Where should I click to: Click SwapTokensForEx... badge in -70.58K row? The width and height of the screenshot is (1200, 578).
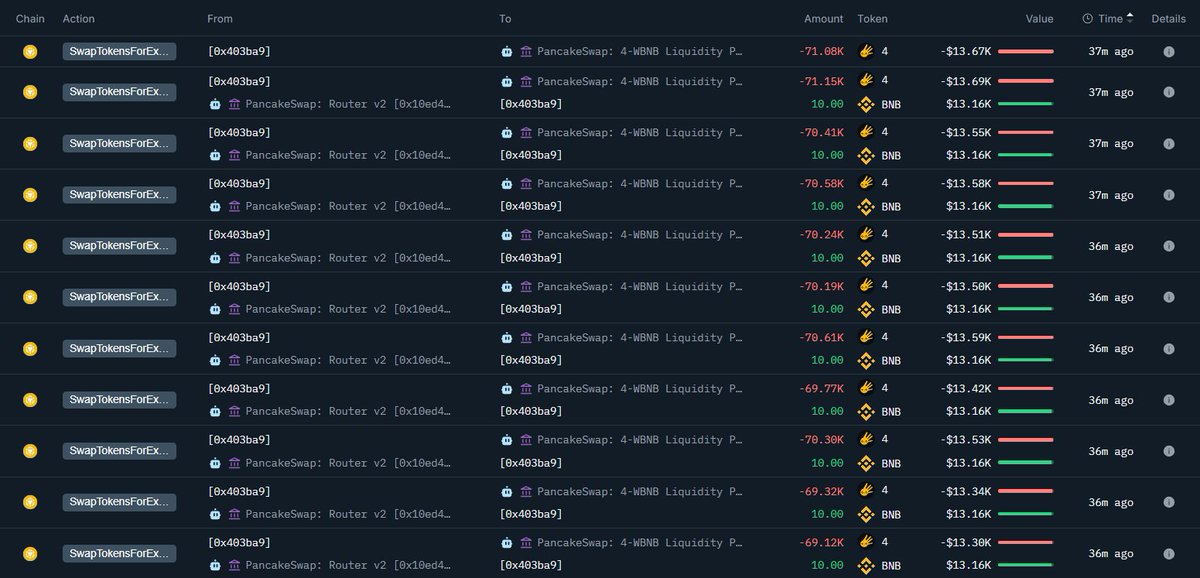click(x=119, y=195)
